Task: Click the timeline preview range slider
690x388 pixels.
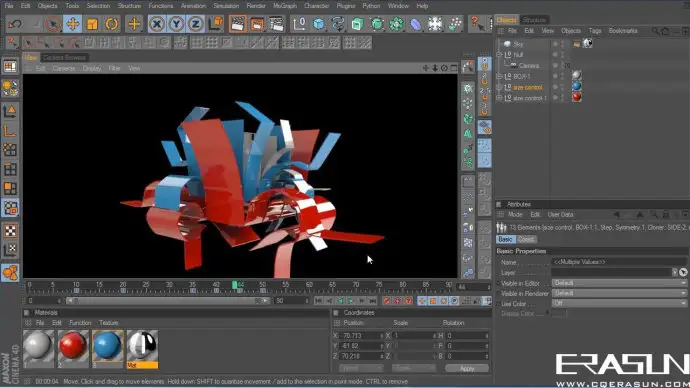Action: pyautogui.click(x=168, y=301)
